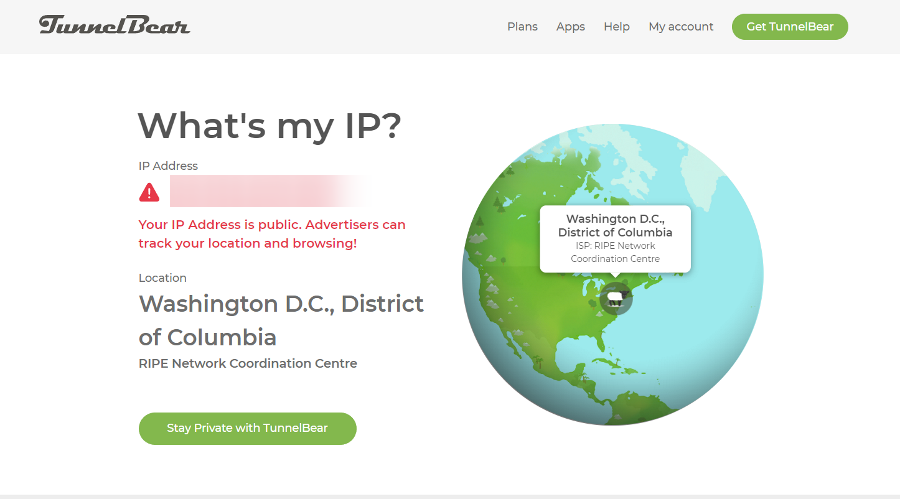Screen dimensions: 900x499
Task: Click the large Washington D.C. location text
Action: click(281, 320)
